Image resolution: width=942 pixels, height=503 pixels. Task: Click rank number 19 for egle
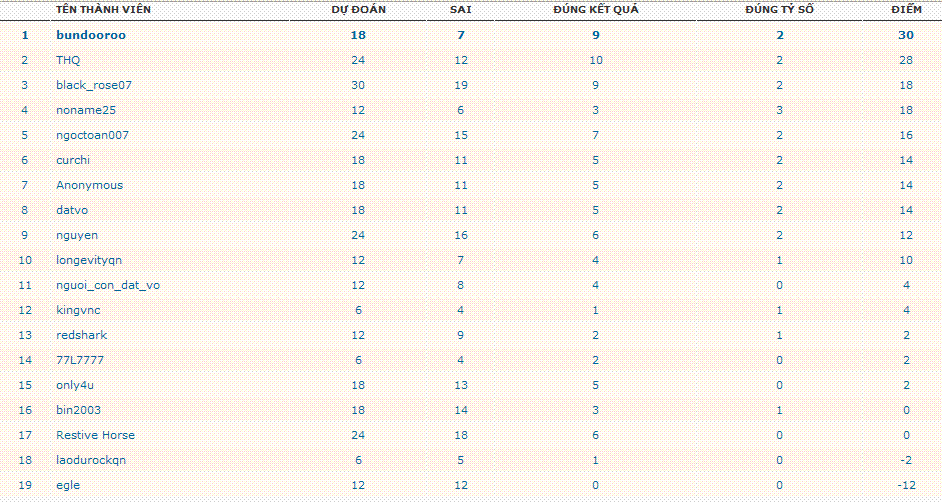coord(25,485)
